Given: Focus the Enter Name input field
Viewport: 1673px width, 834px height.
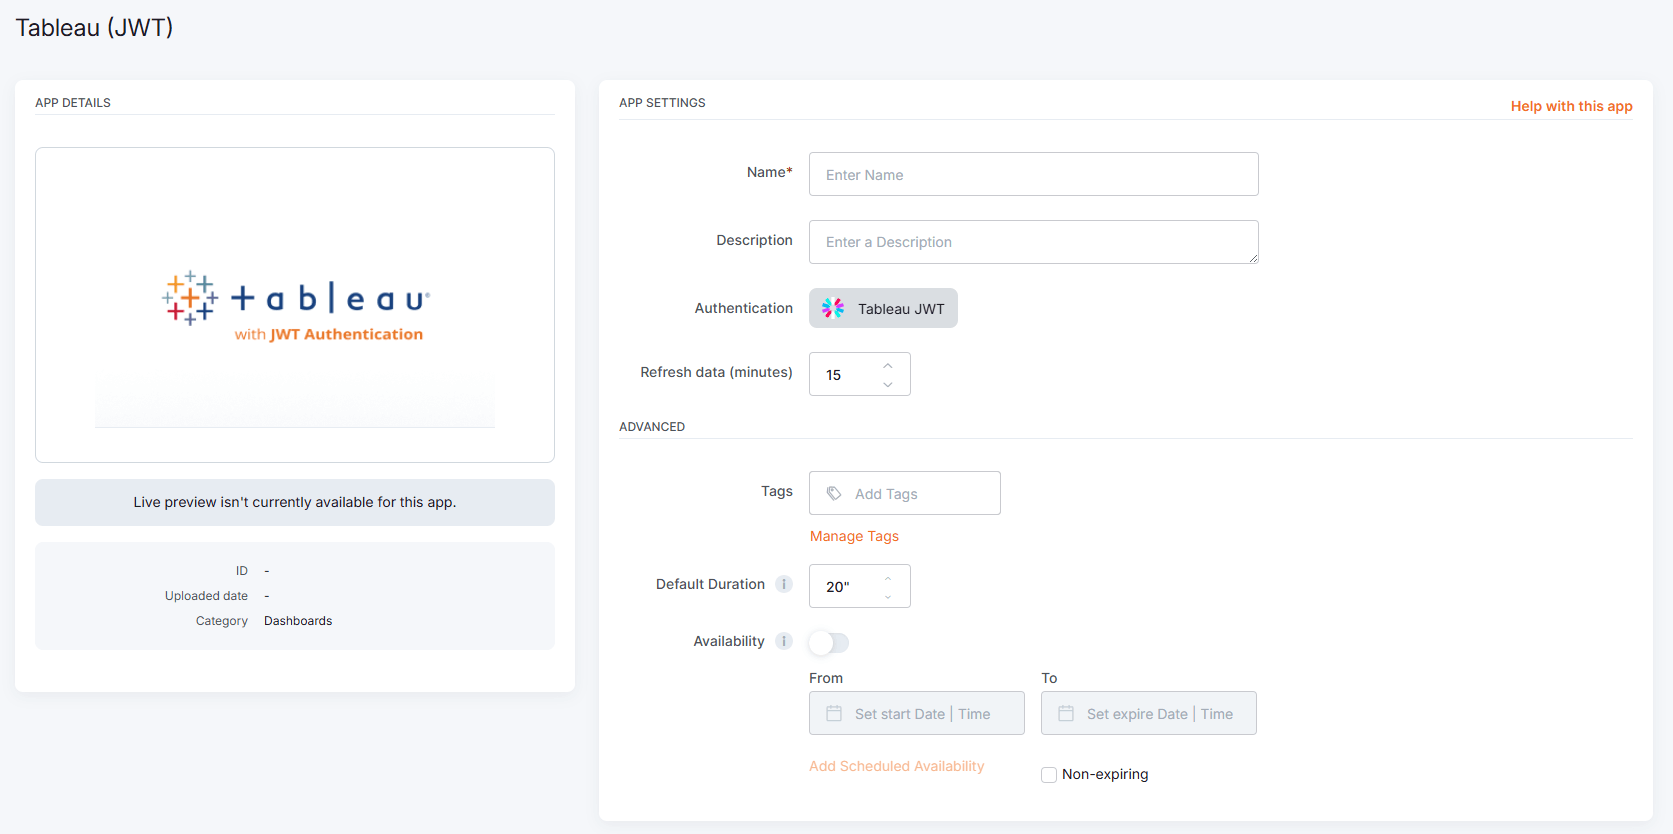Looking at the screenshot, I should [1034, 174].
